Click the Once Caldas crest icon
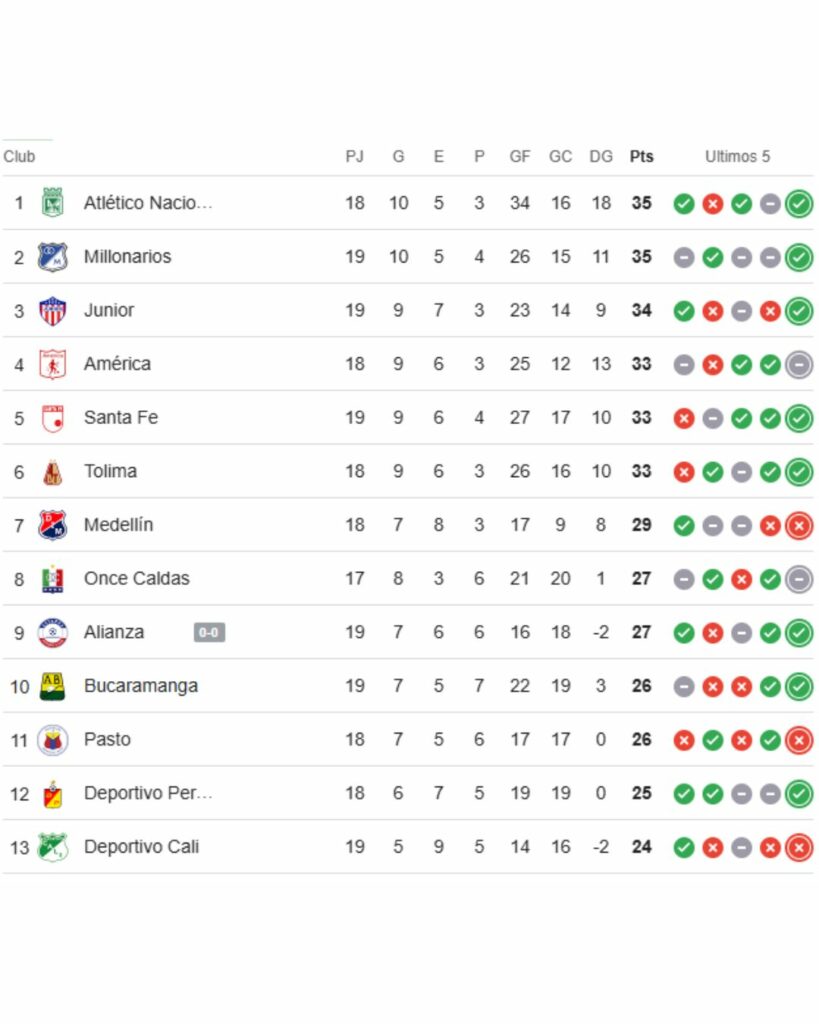Image resolution: width=819 pixels, height=1024 pixels. pos(52,579)
